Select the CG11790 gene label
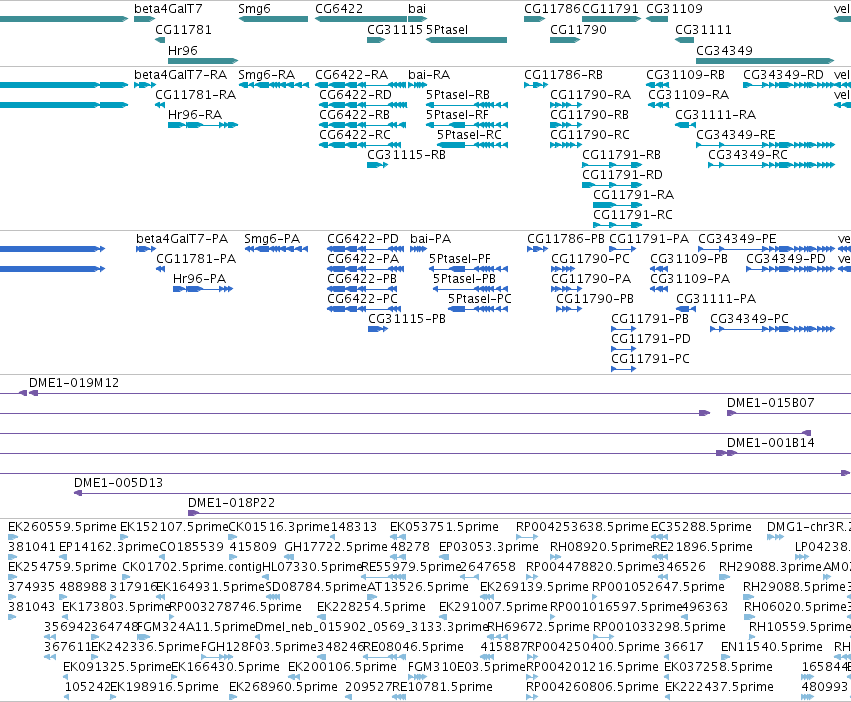The image size is (851, 702). 578,29
